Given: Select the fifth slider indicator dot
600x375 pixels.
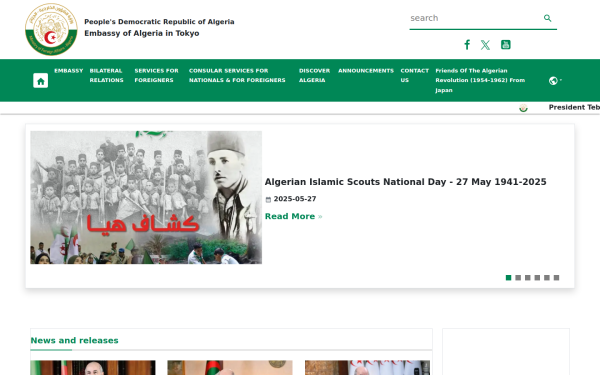Looking at the screenshot, I should (546, 278).
